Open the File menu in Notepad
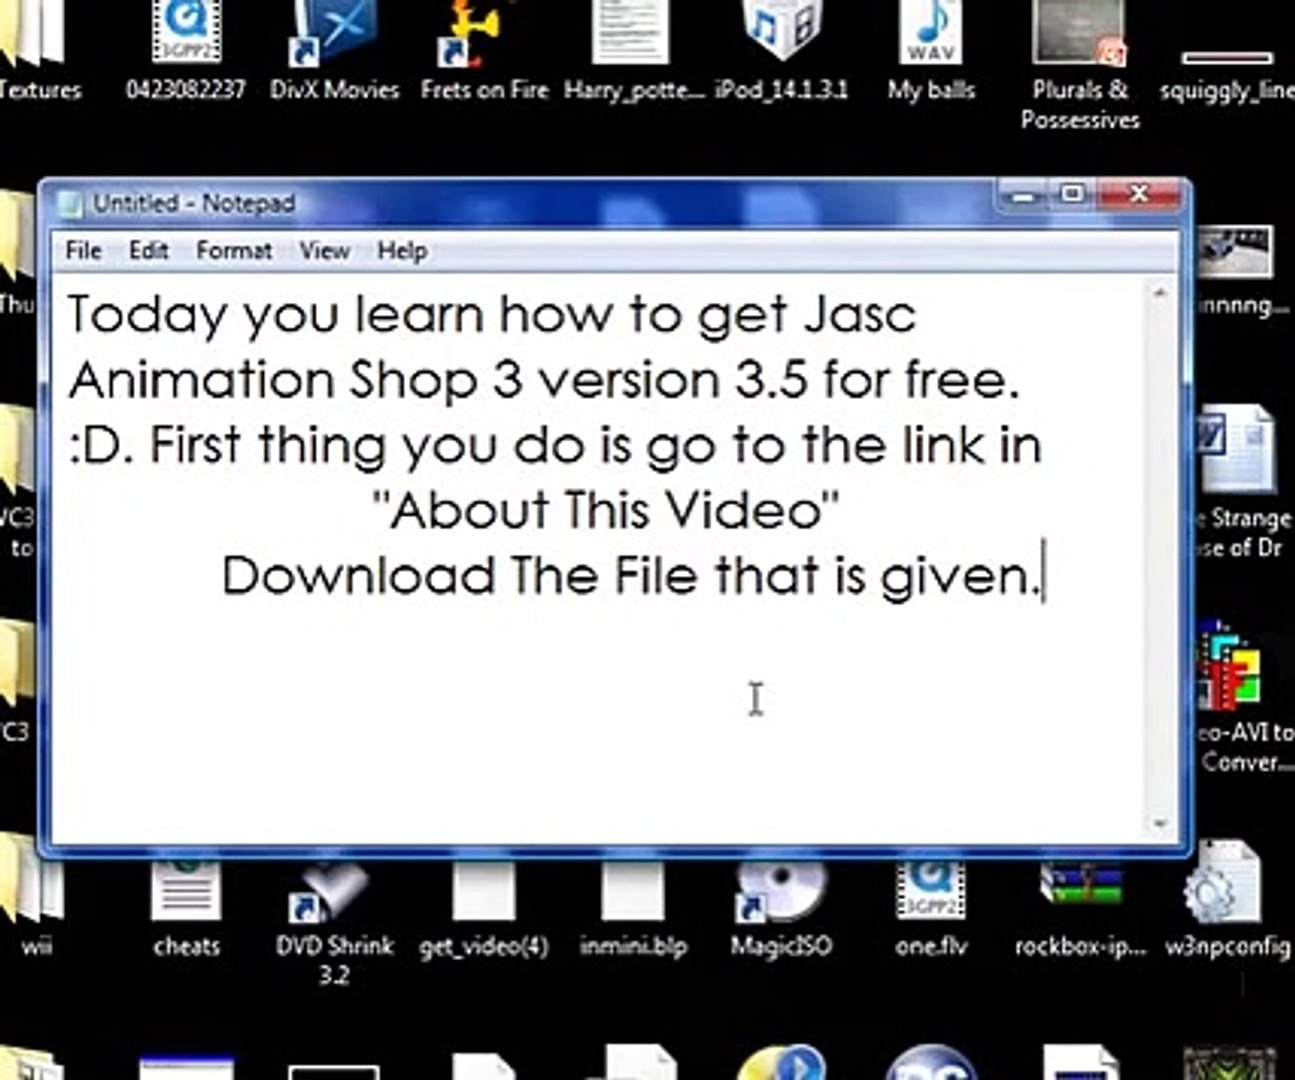This screenshot has width=1295, height=1080. [83, 250]
